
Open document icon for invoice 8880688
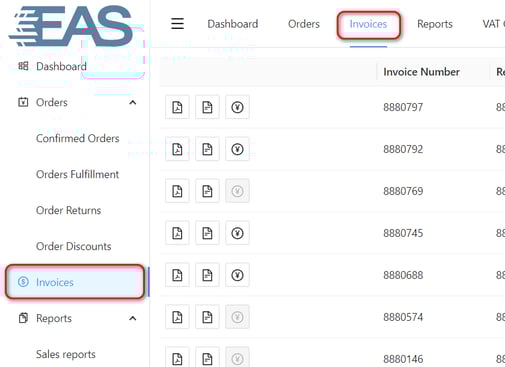pyautogui.click(x=207, y=275)
